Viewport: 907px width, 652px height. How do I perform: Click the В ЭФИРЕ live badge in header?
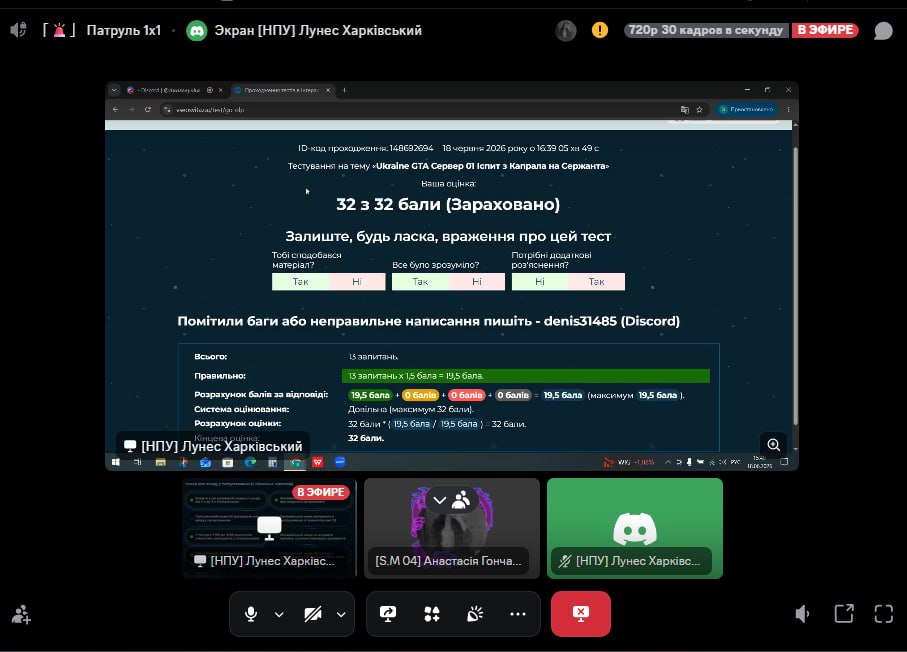[825, 30]
